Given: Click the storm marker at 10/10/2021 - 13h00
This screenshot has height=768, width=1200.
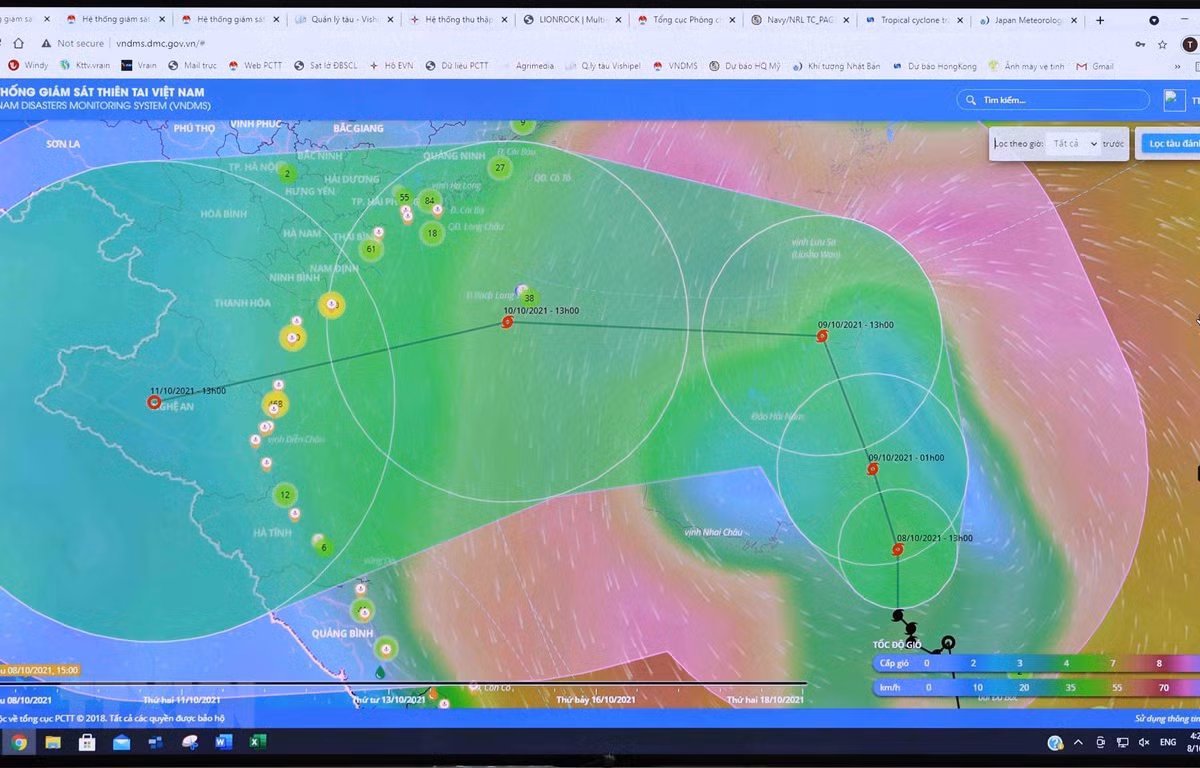Looking at the screenshot, I should point(508,323).
